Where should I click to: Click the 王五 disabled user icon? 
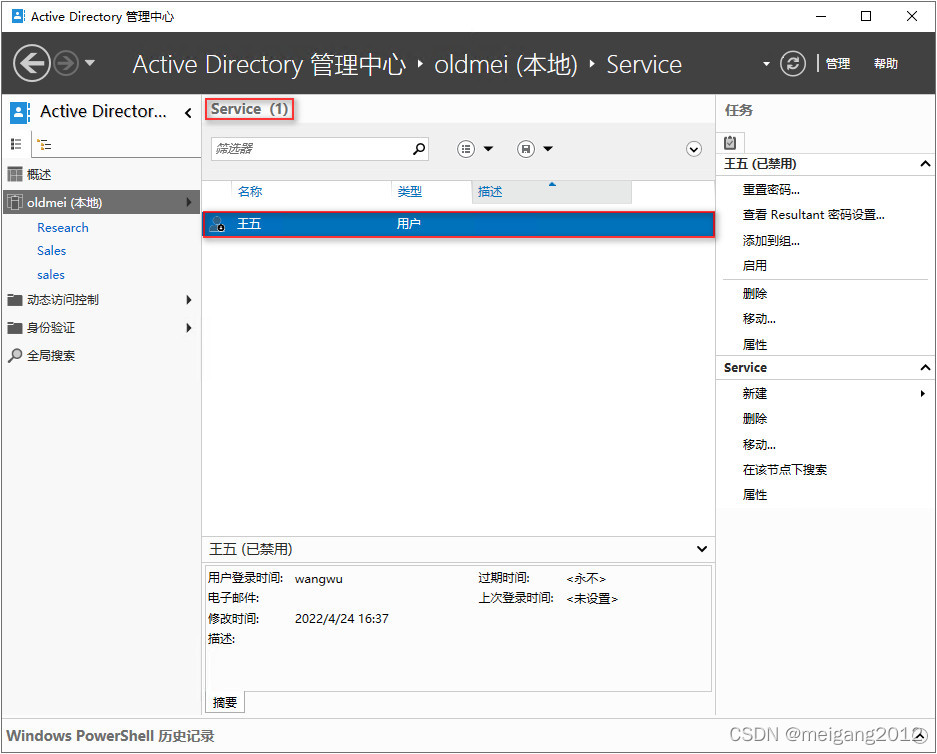coord(219,224)
